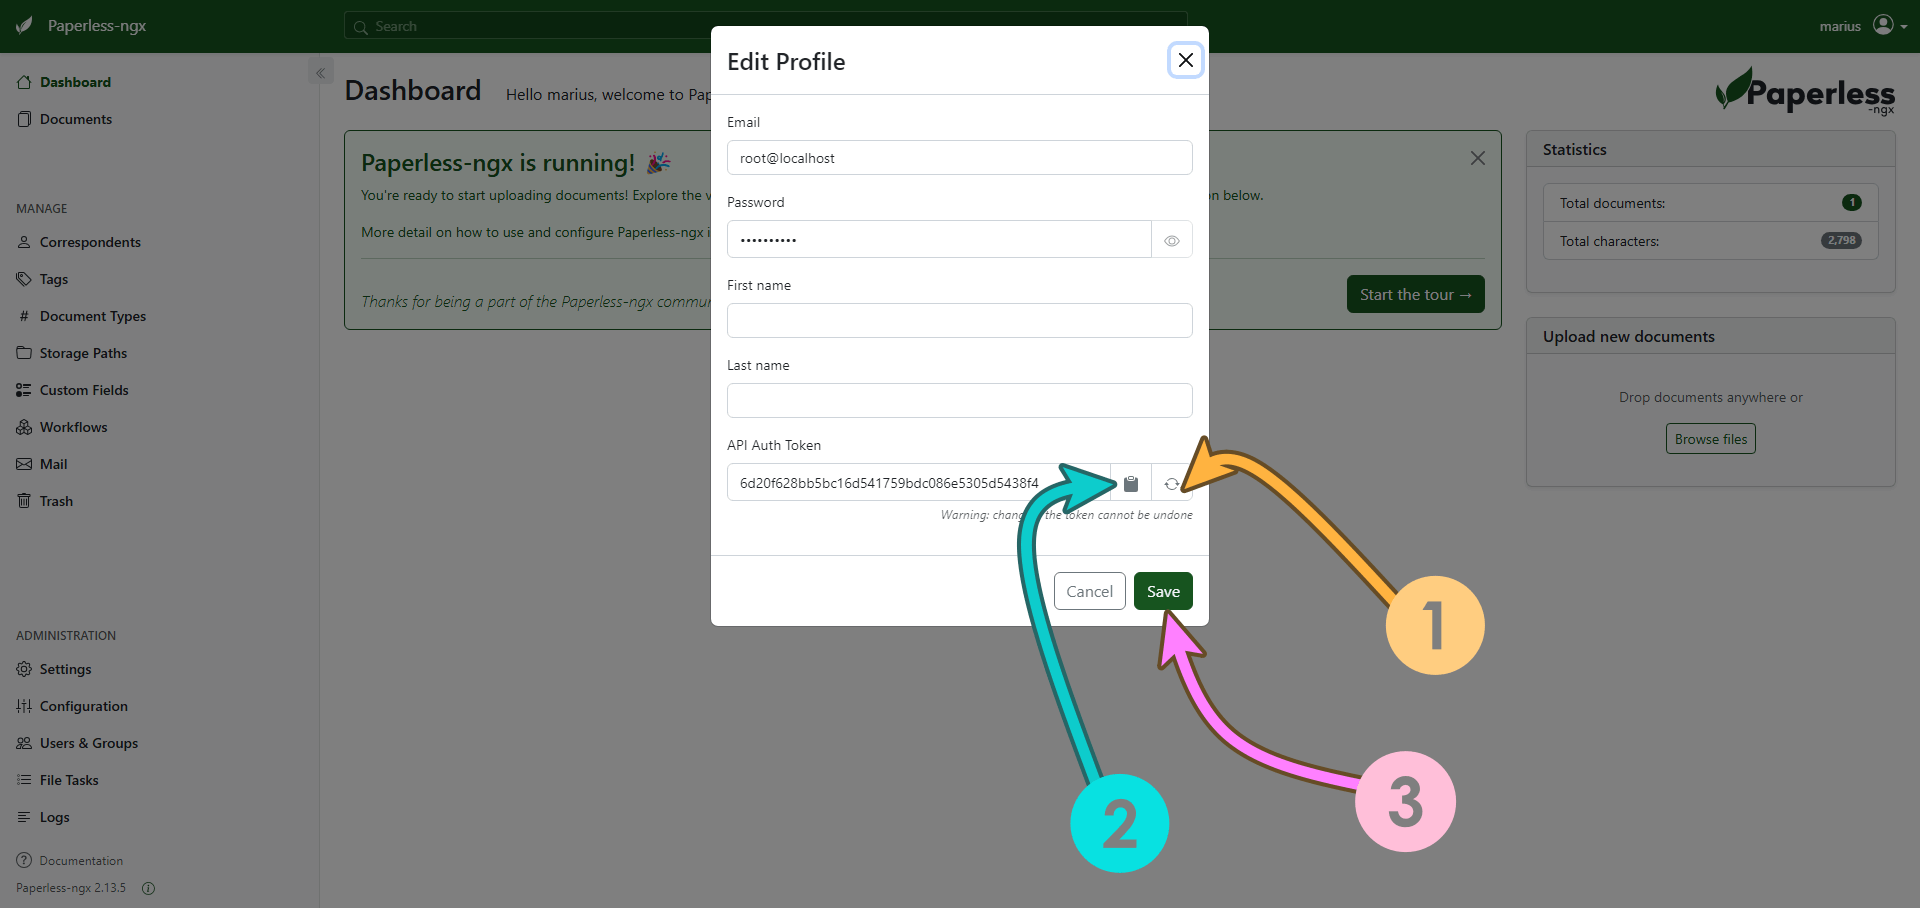
Task: Click the Total characters 2,798 badge
Action: tap(1841, 240)
